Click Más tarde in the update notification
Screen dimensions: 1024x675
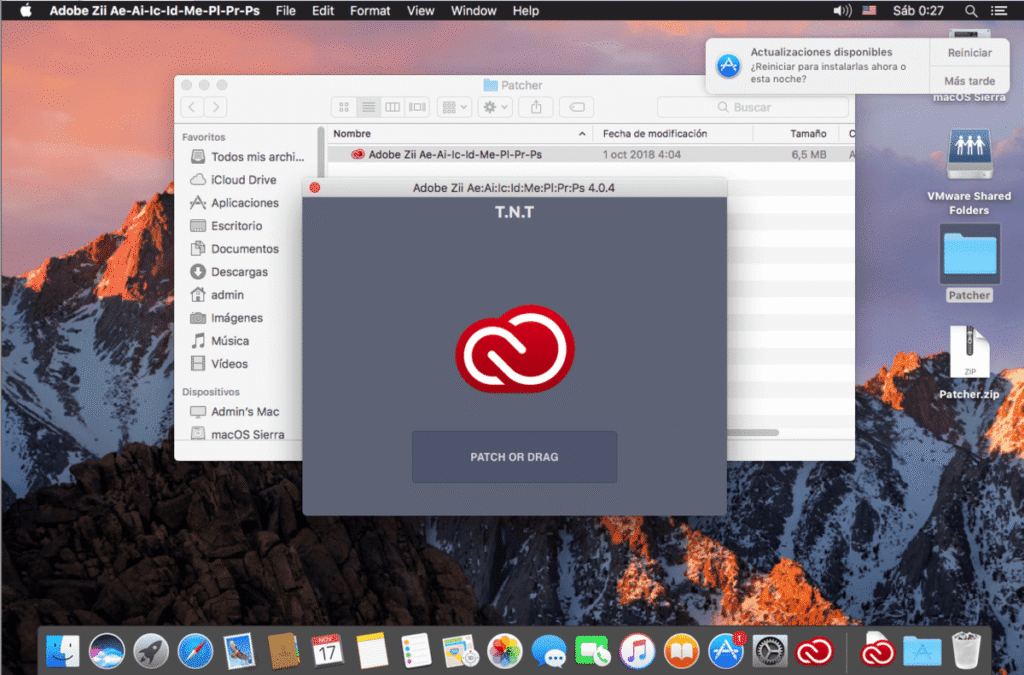point(969,81)
